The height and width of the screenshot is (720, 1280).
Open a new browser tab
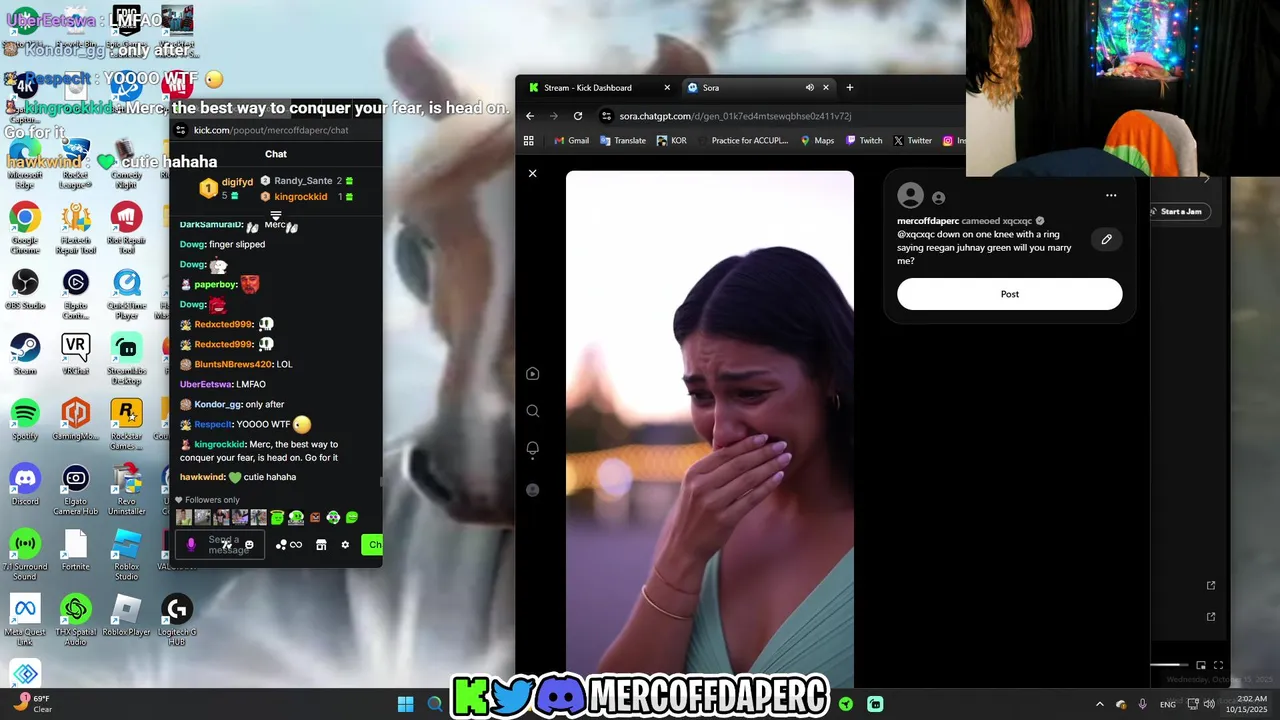coord(850,88)
